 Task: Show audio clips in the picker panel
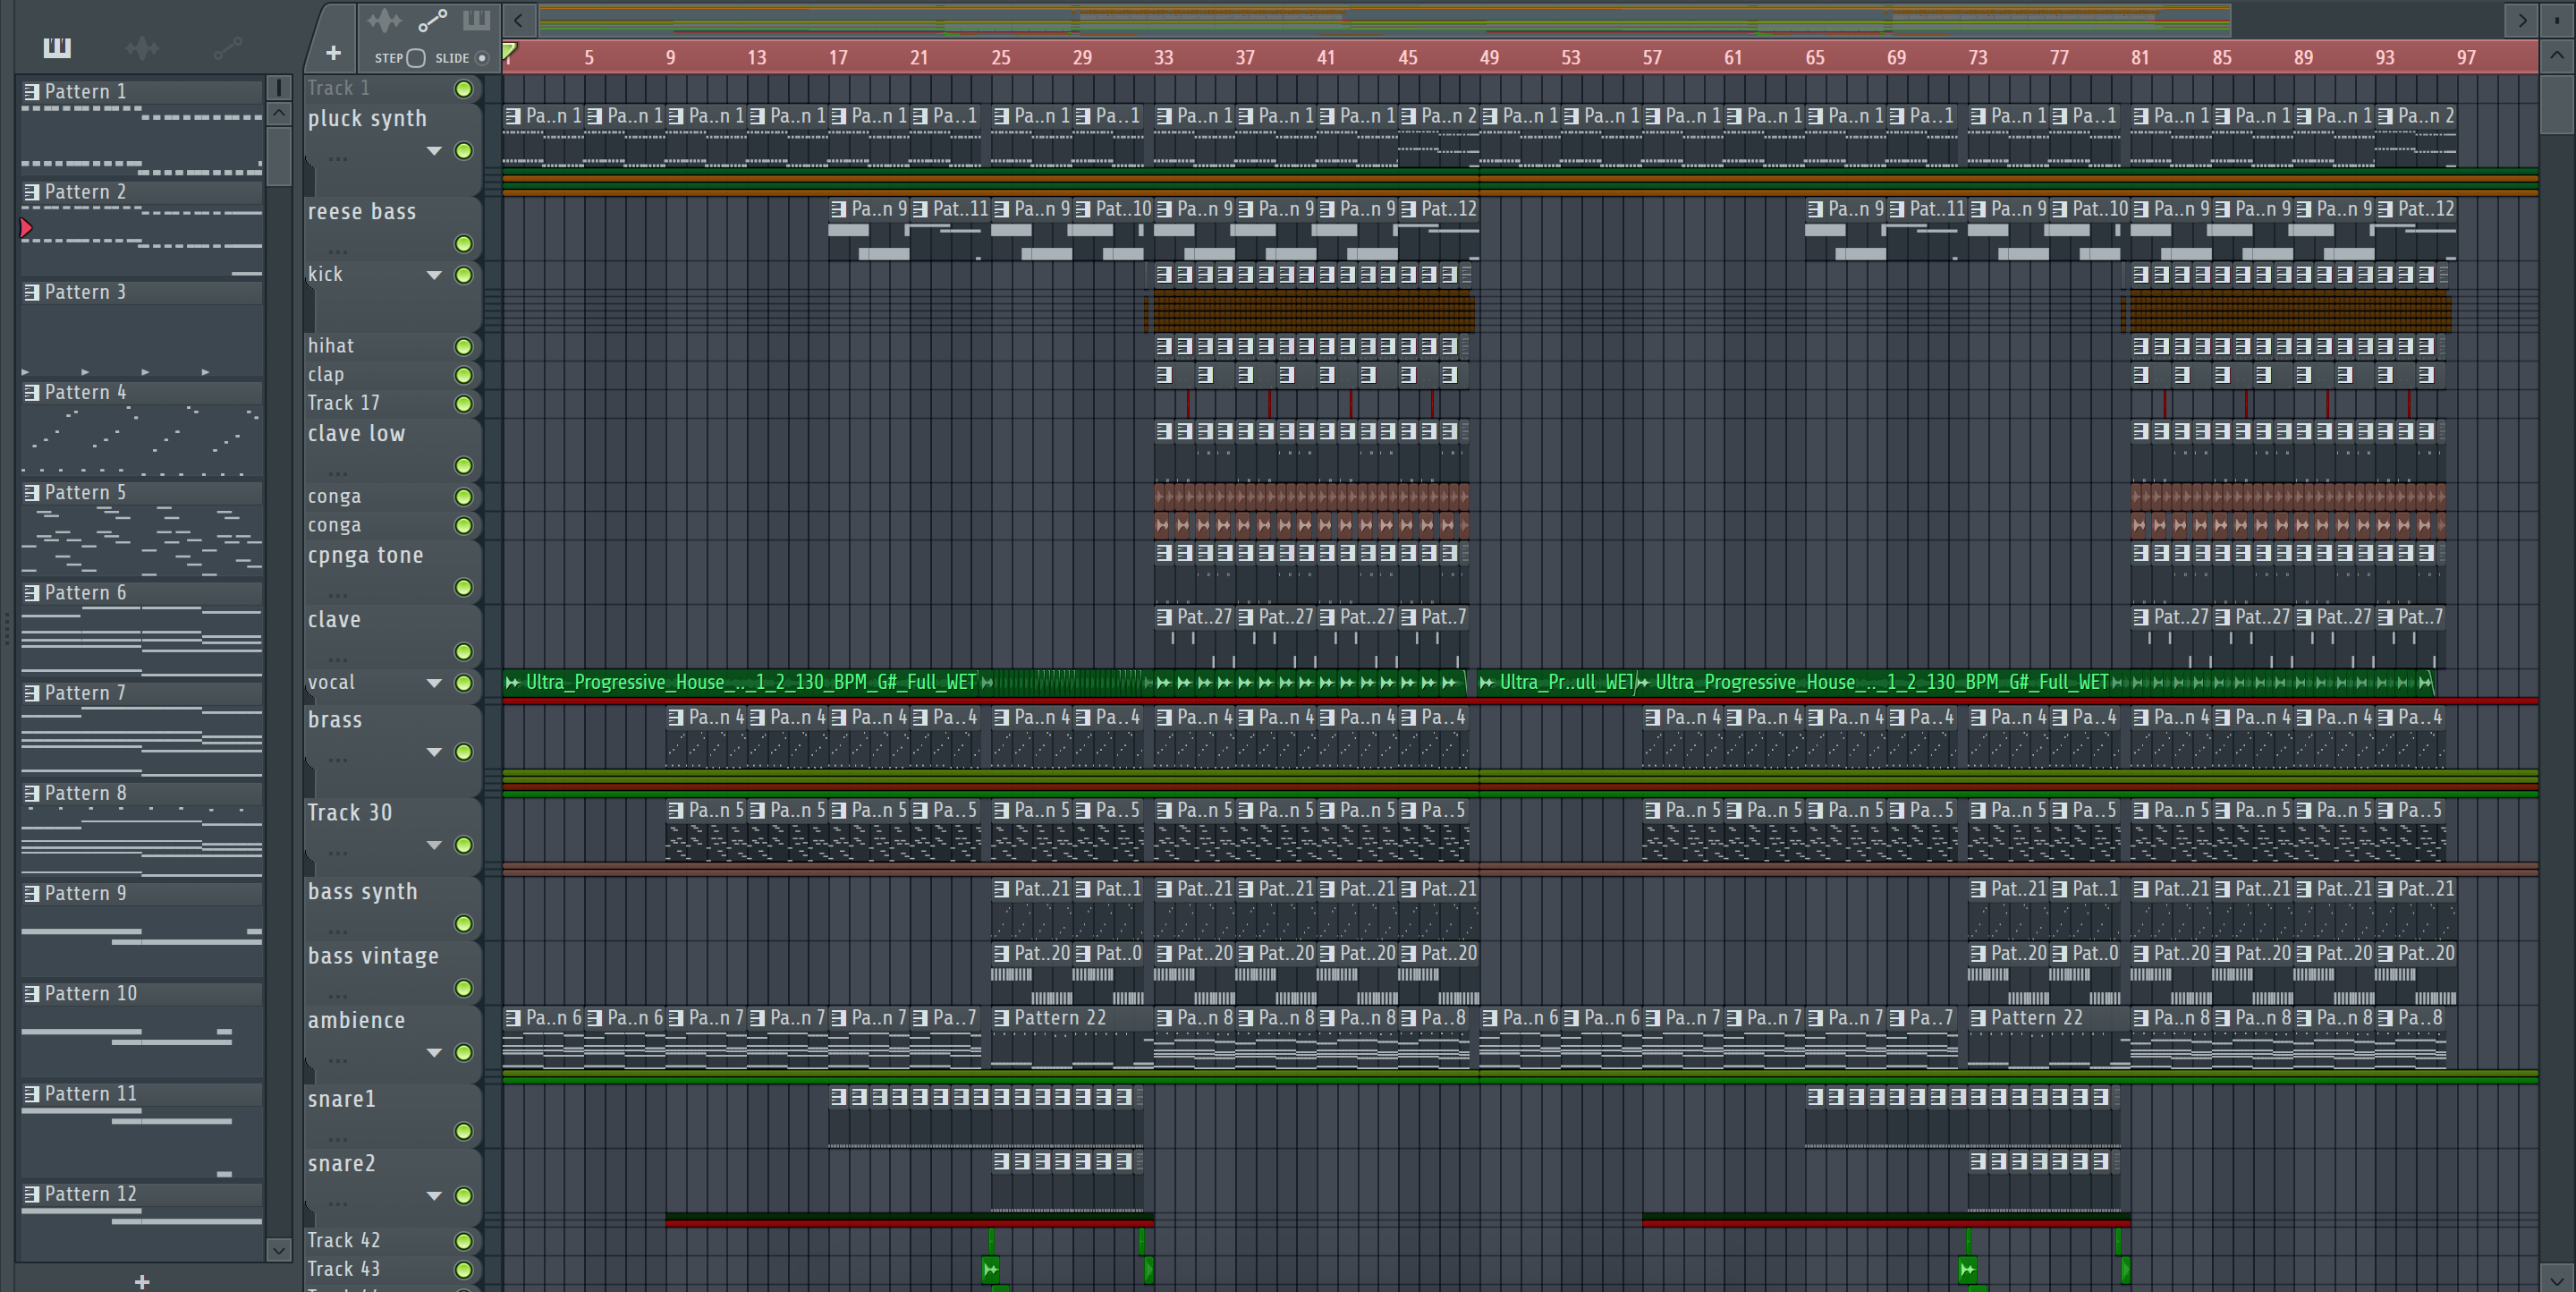coord(142,47)
